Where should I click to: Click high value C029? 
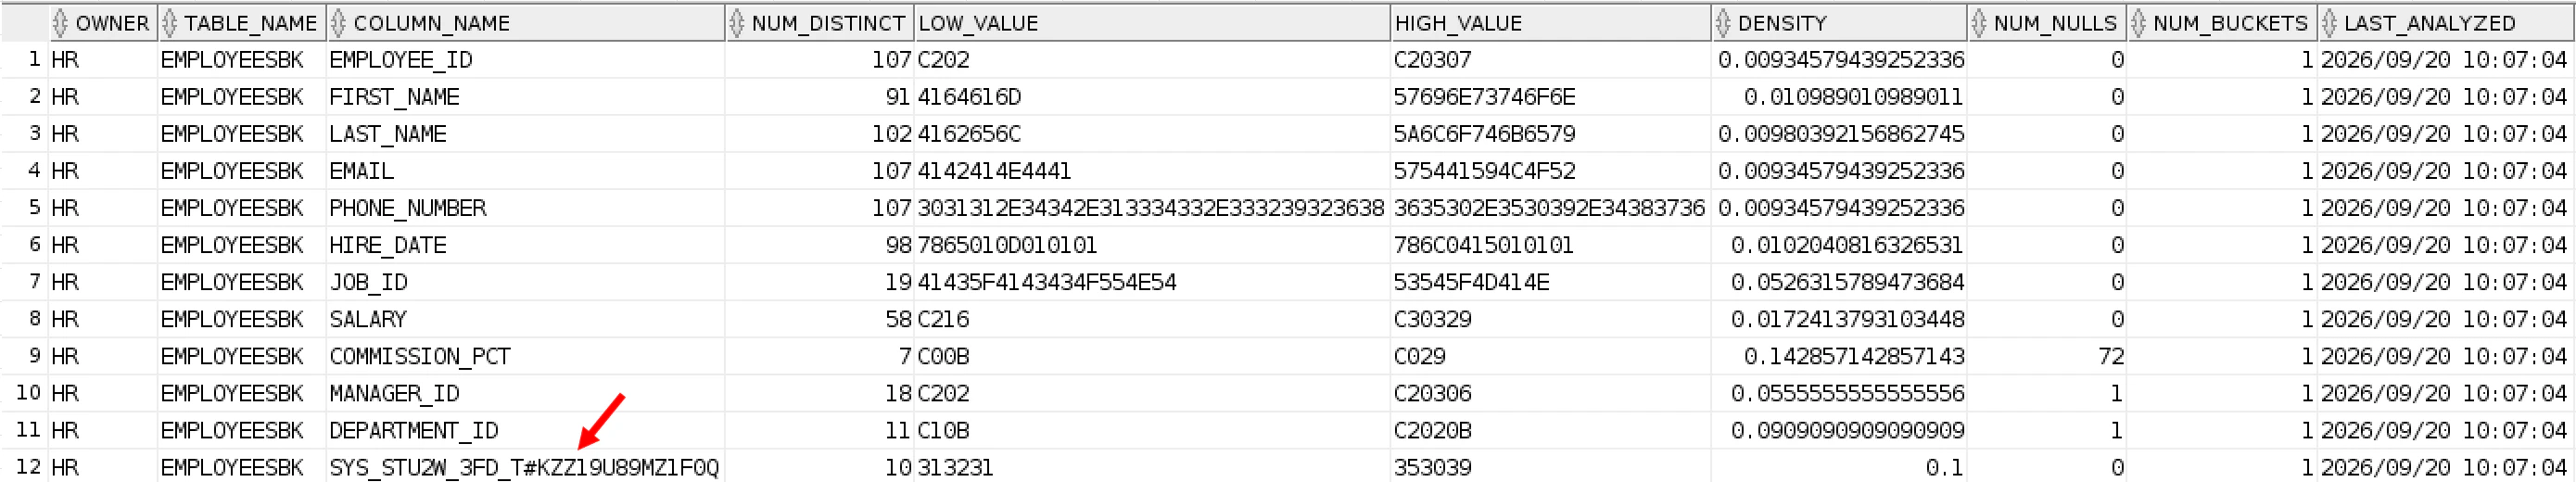[1419, 356]
